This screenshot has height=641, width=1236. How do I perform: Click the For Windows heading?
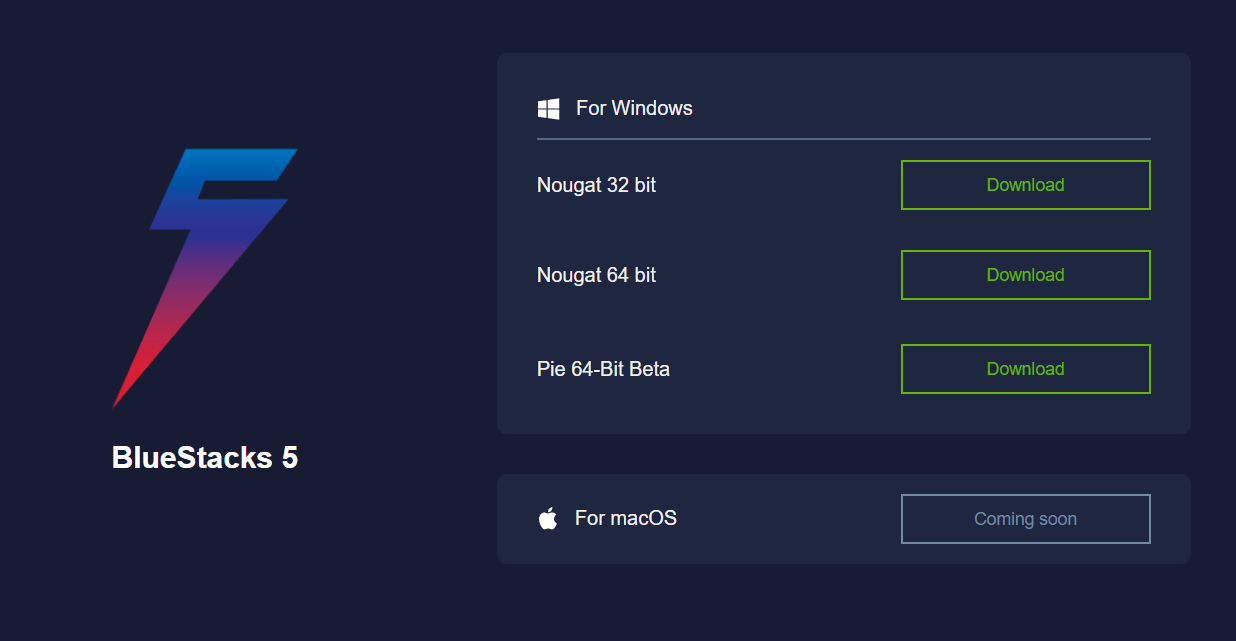click(x=634, y=108)
